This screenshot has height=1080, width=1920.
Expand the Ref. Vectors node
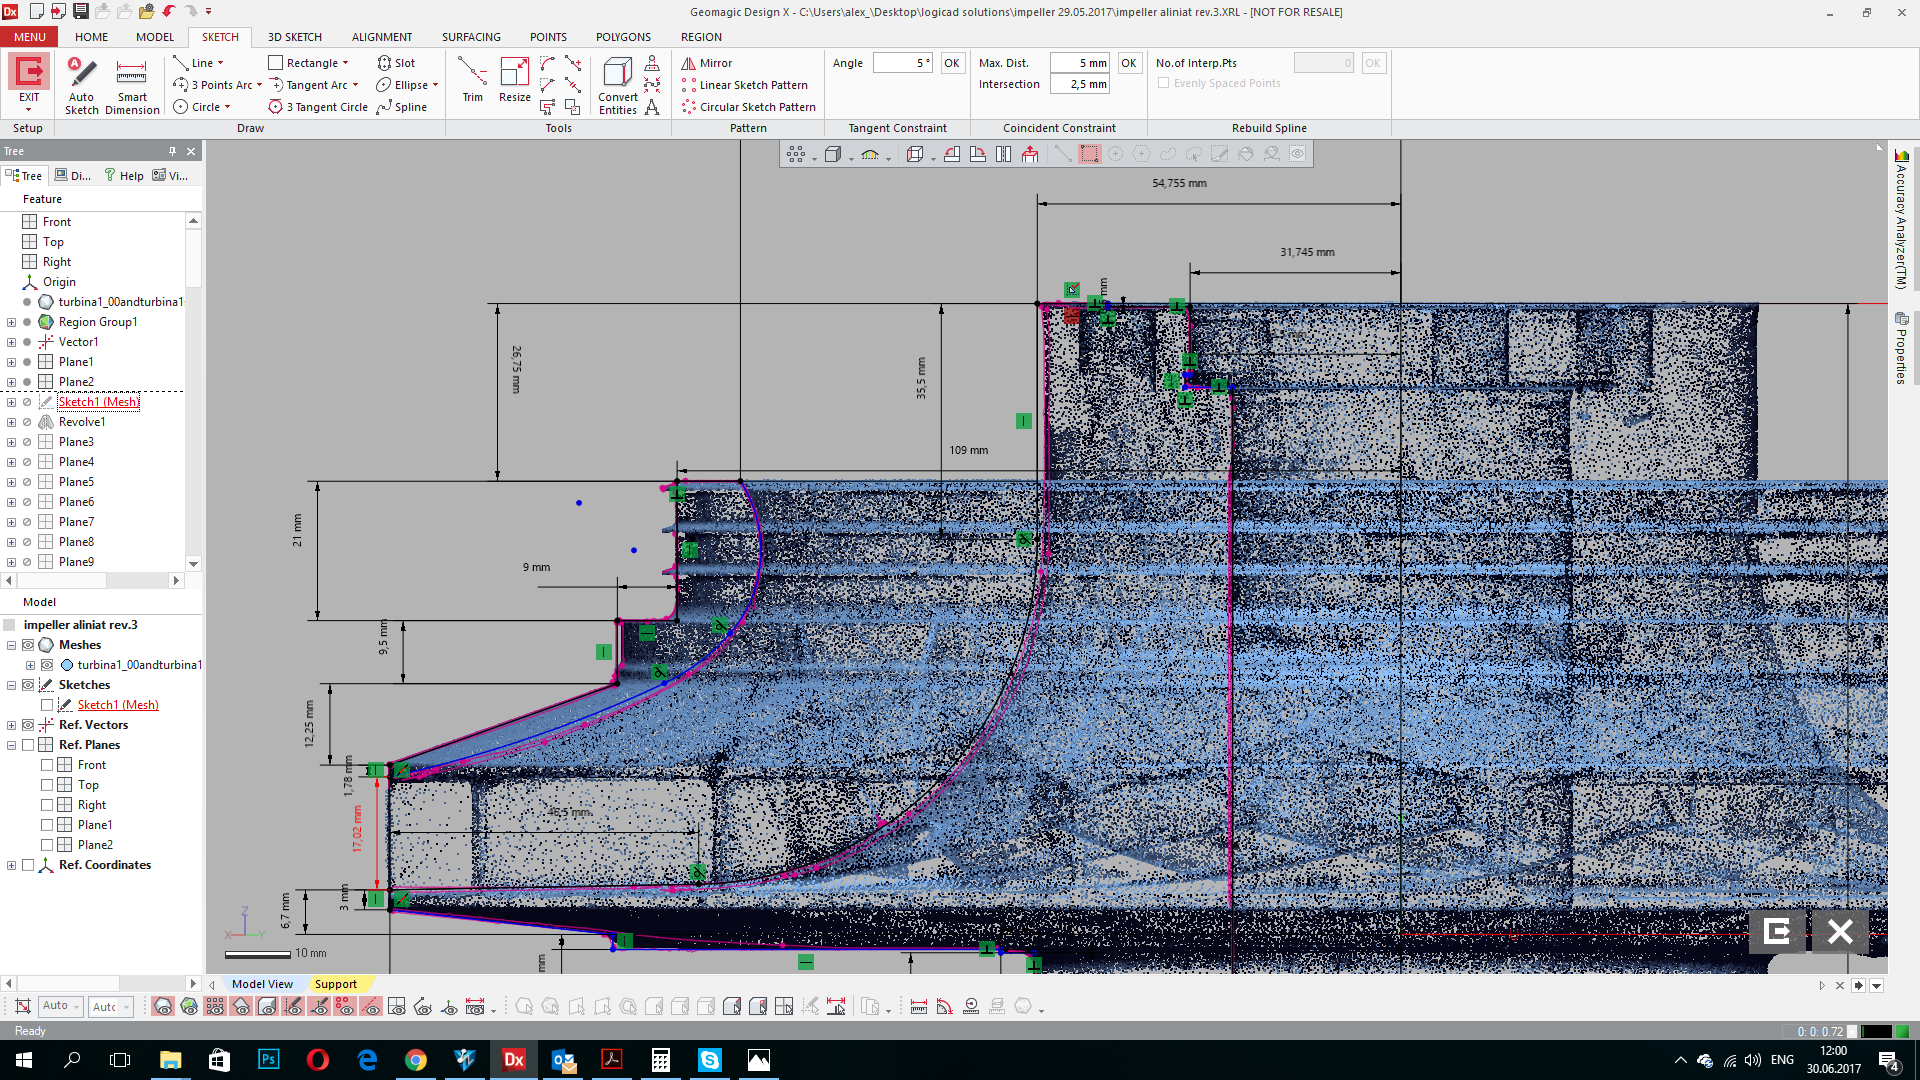pyautogui.click(x=11, y=725)
